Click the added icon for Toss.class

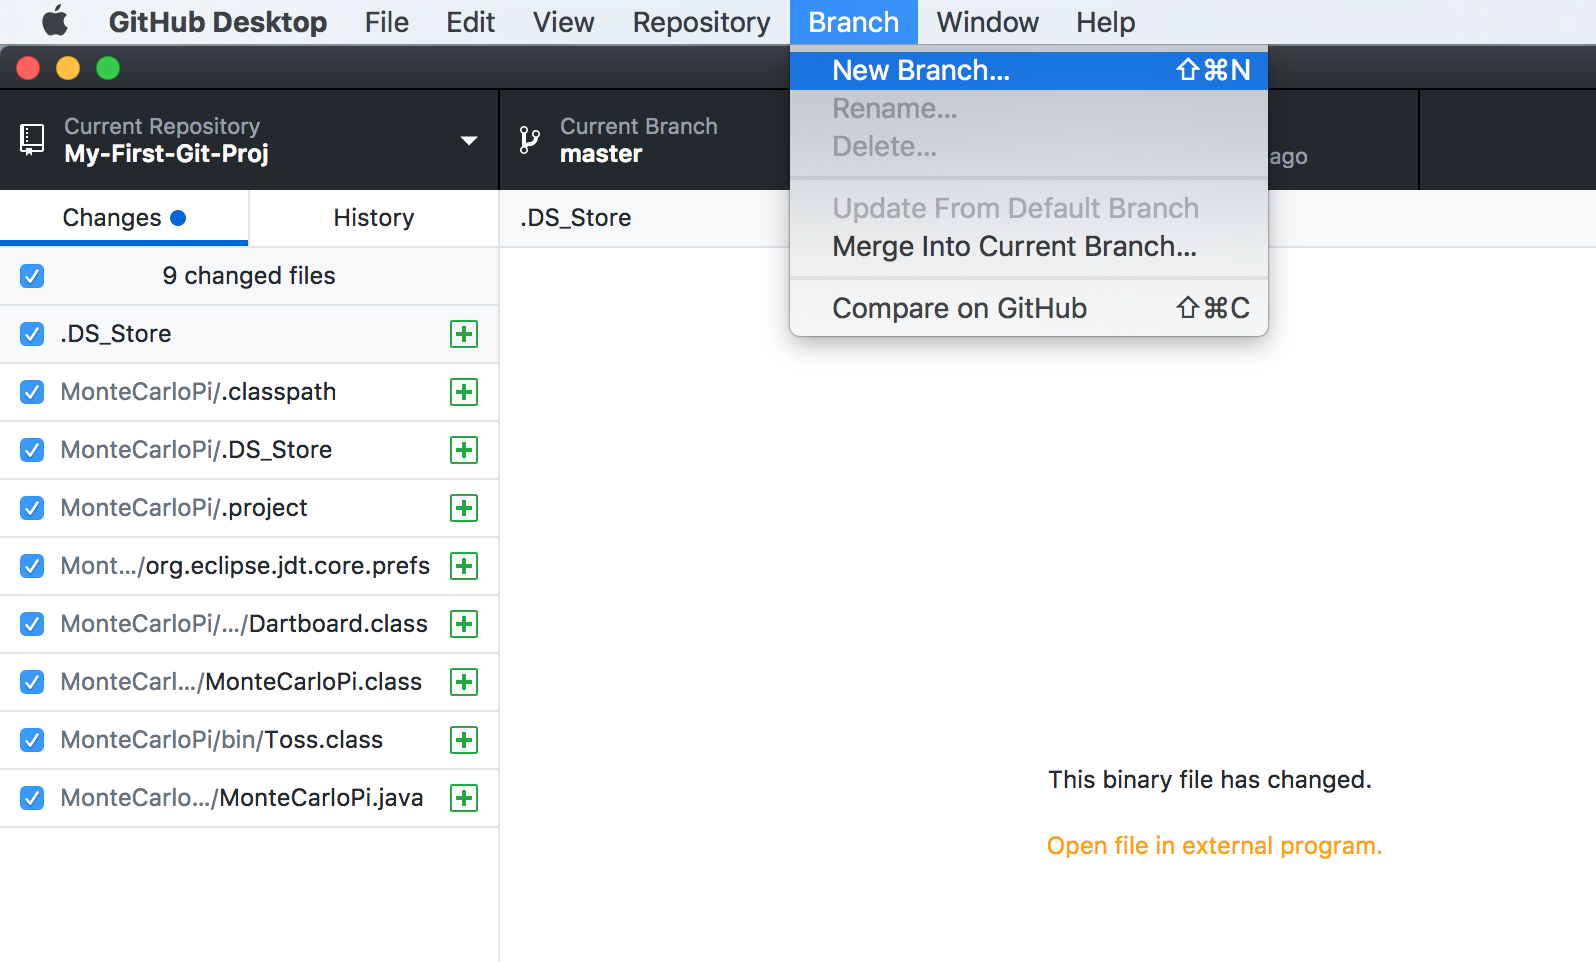464,740
